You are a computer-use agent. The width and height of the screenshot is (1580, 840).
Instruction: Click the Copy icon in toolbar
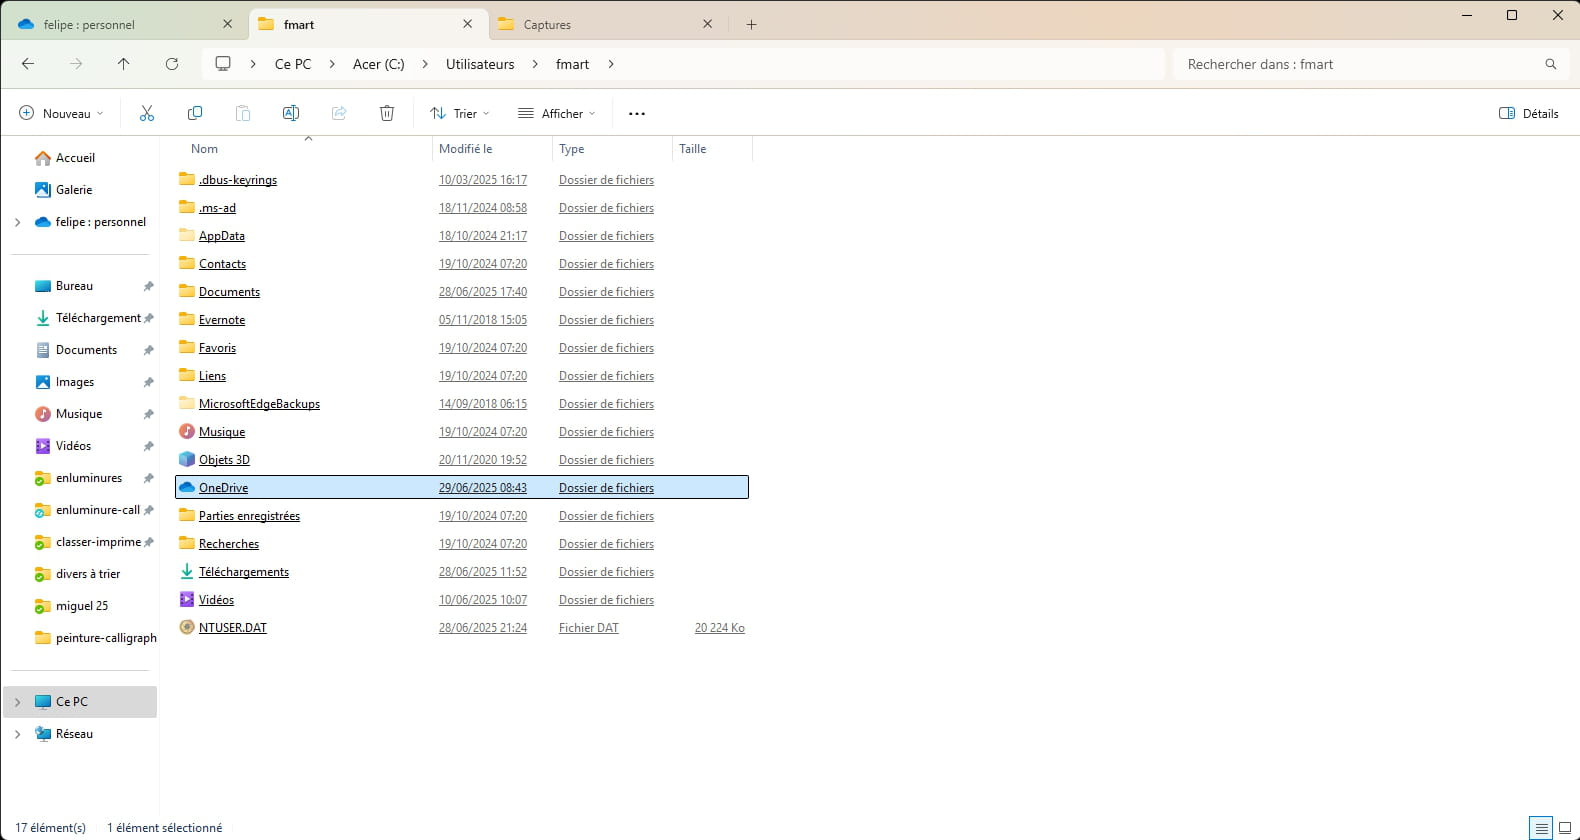(x=195, y=113)
